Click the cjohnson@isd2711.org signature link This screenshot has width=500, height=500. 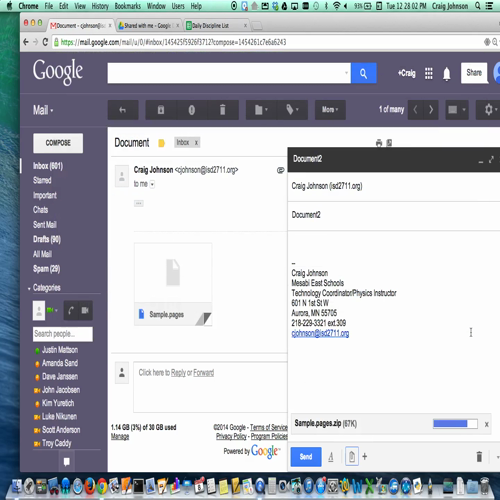tap(320, 333)
